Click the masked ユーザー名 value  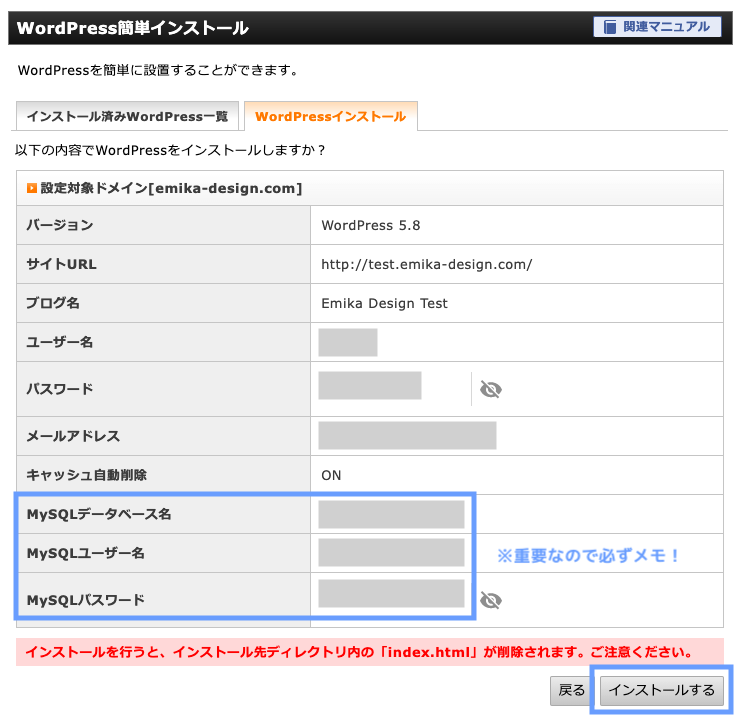(x=347, y=342)
